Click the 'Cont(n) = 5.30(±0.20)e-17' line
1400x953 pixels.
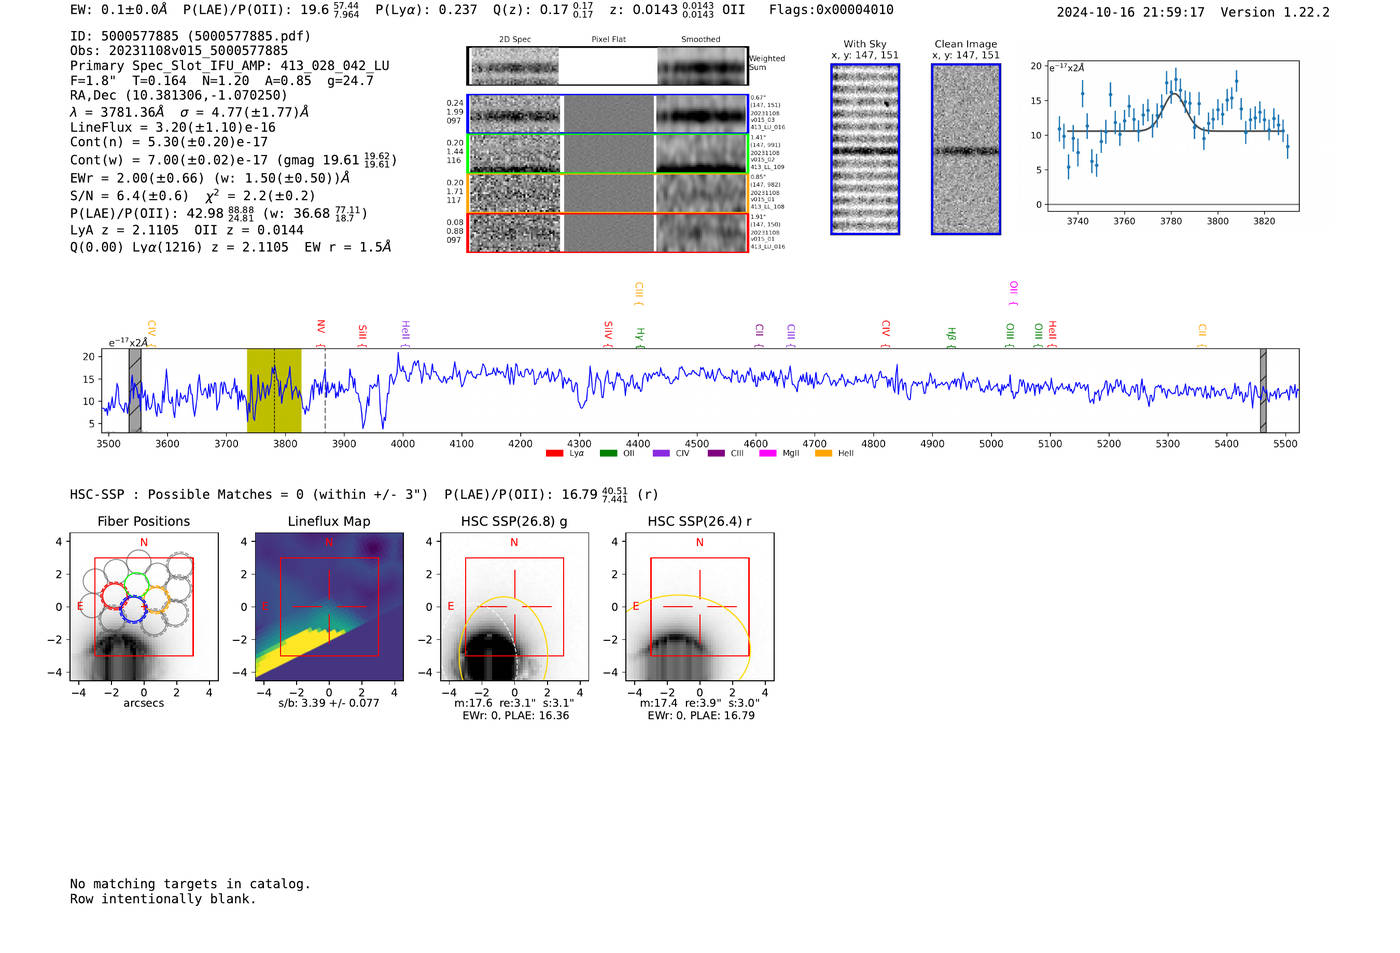coord(169,142)
